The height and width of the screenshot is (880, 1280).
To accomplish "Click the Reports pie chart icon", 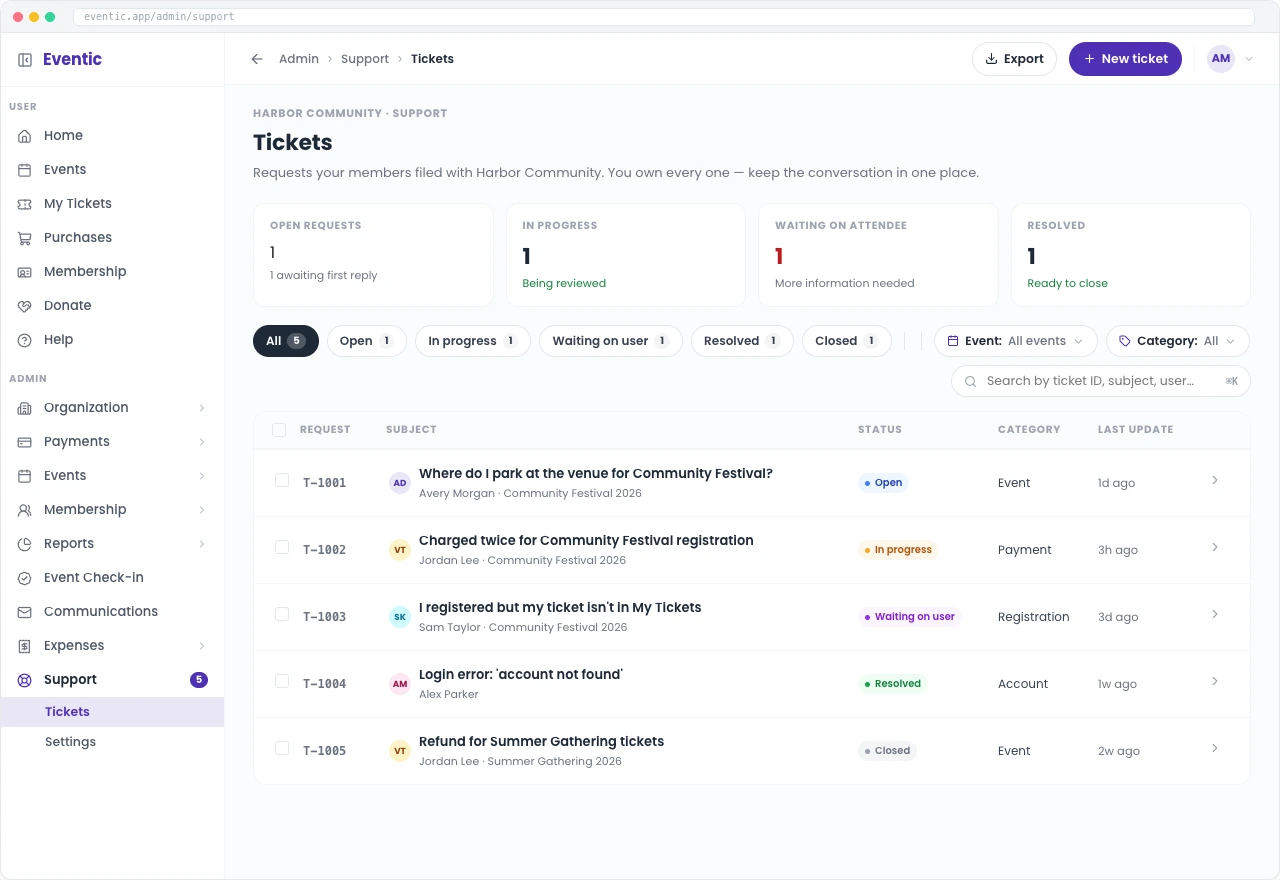I will [x=25, y=544].
